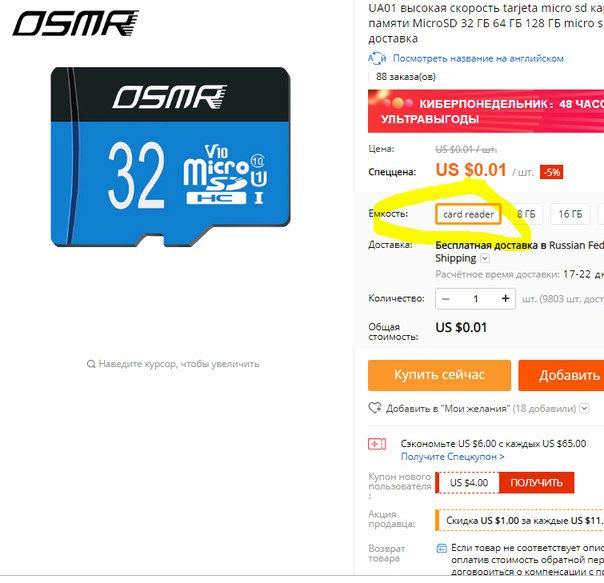Click the magnifier icon under the product image

coord(91,364)
